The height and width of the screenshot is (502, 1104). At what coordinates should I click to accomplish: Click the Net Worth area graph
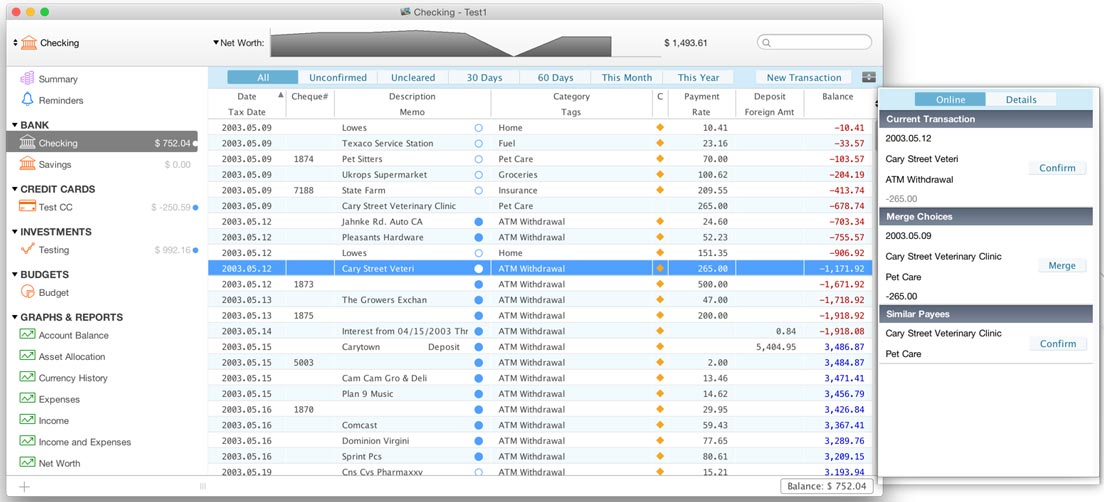(x=441, y=43)
